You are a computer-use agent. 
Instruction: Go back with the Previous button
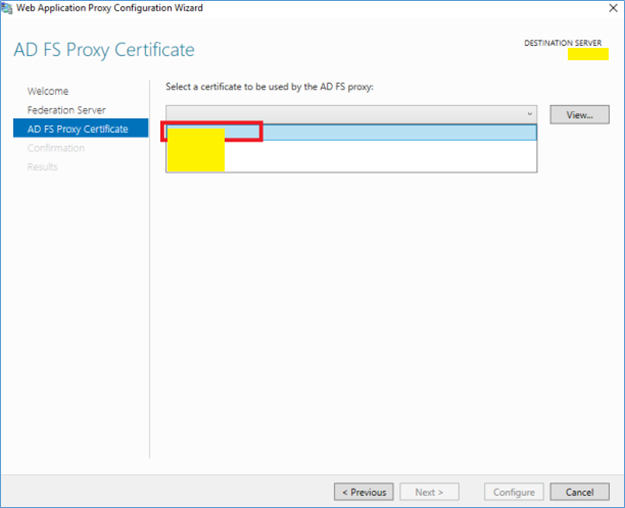[x=364, y=492]
